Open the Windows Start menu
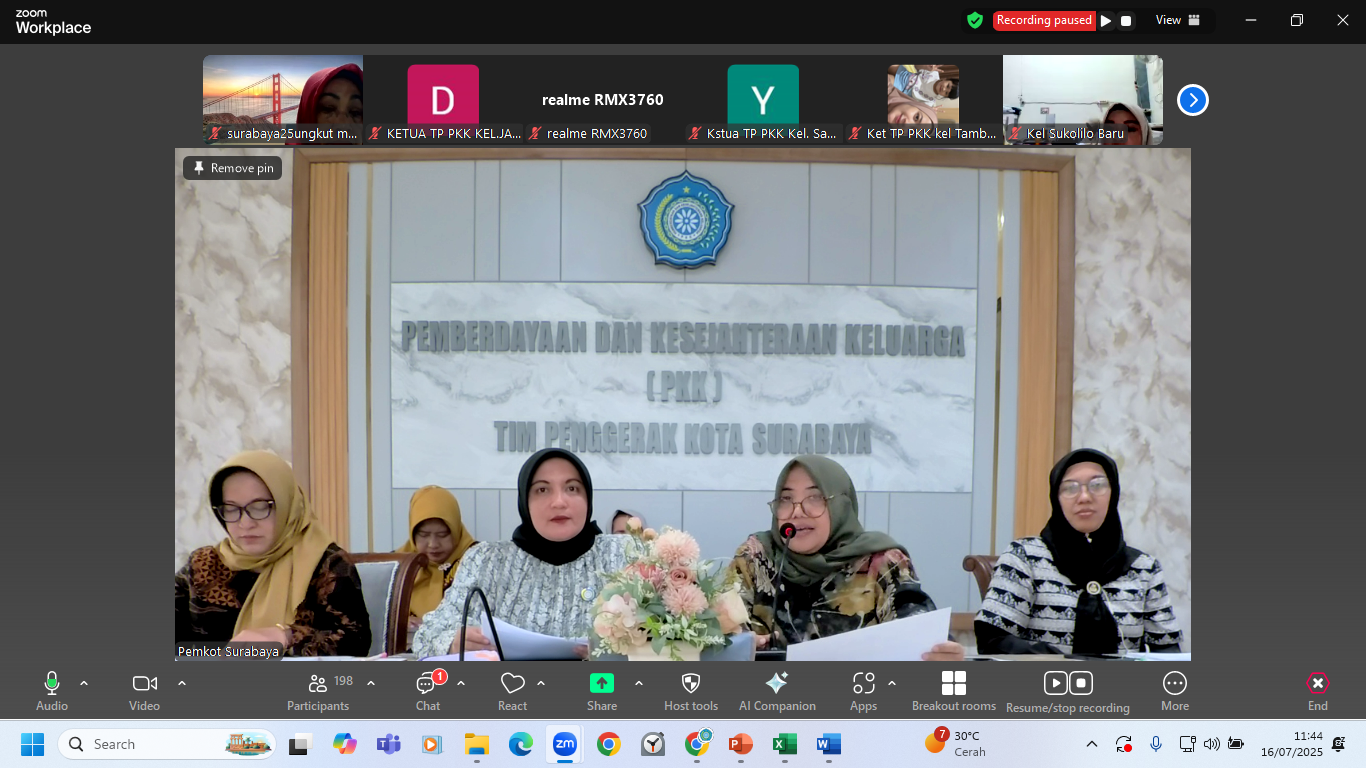The height and width of the screenshot is (768, 1366). (33, 744)
